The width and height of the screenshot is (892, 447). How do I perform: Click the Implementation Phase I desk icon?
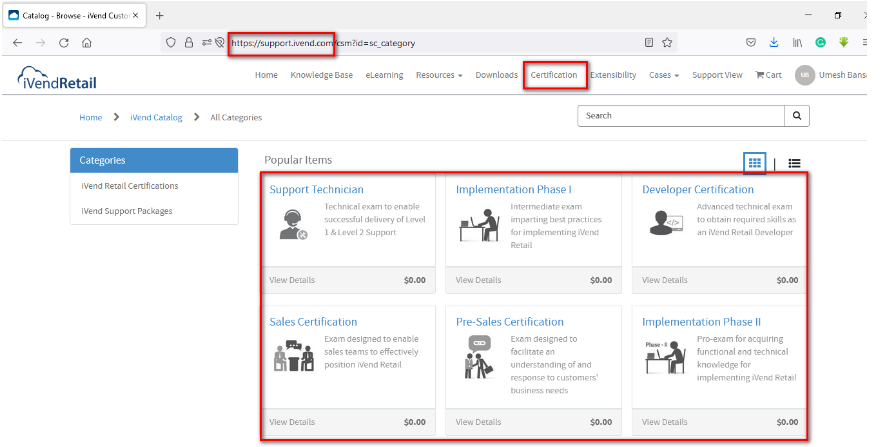[x=480, y=225]
